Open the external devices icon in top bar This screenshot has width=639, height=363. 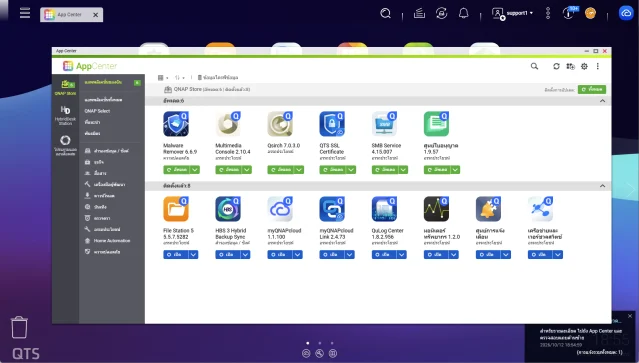coord(441,13)
